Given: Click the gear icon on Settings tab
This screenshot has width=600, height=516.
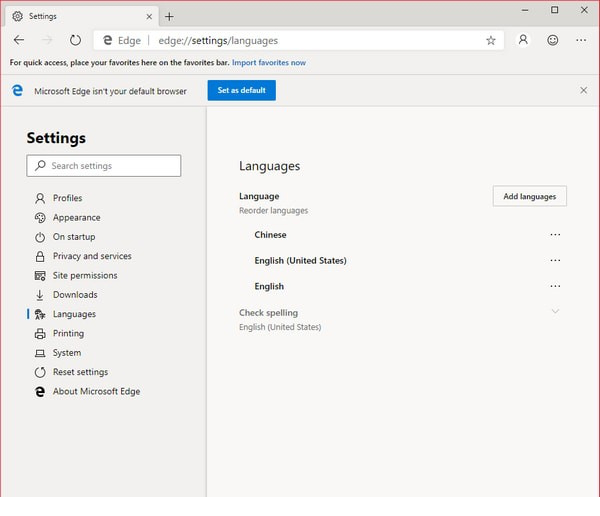Looking at the screenshot, I should (17, 16).
